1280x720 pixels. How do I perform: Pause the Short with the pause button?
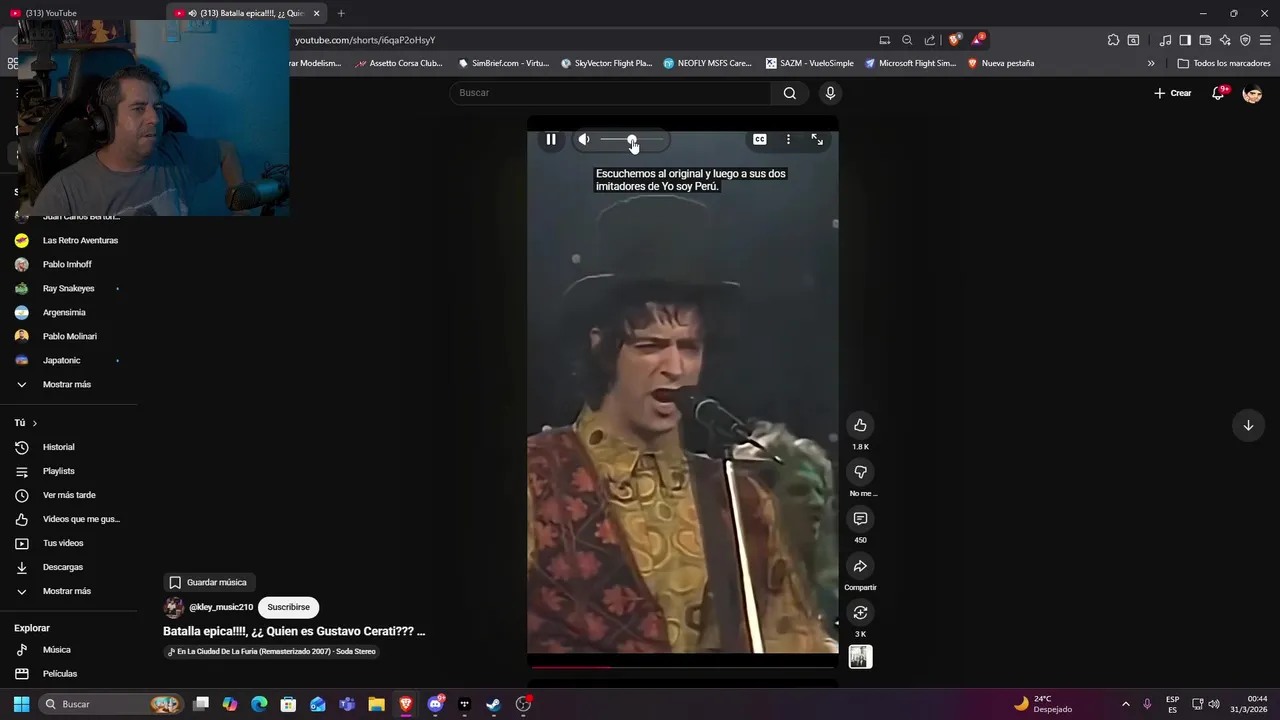click(x=551, y=140)
